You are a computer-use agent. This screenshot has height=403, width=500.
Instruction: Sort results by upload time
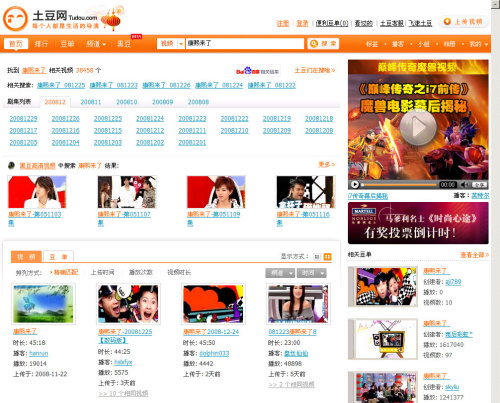point(103,272)
